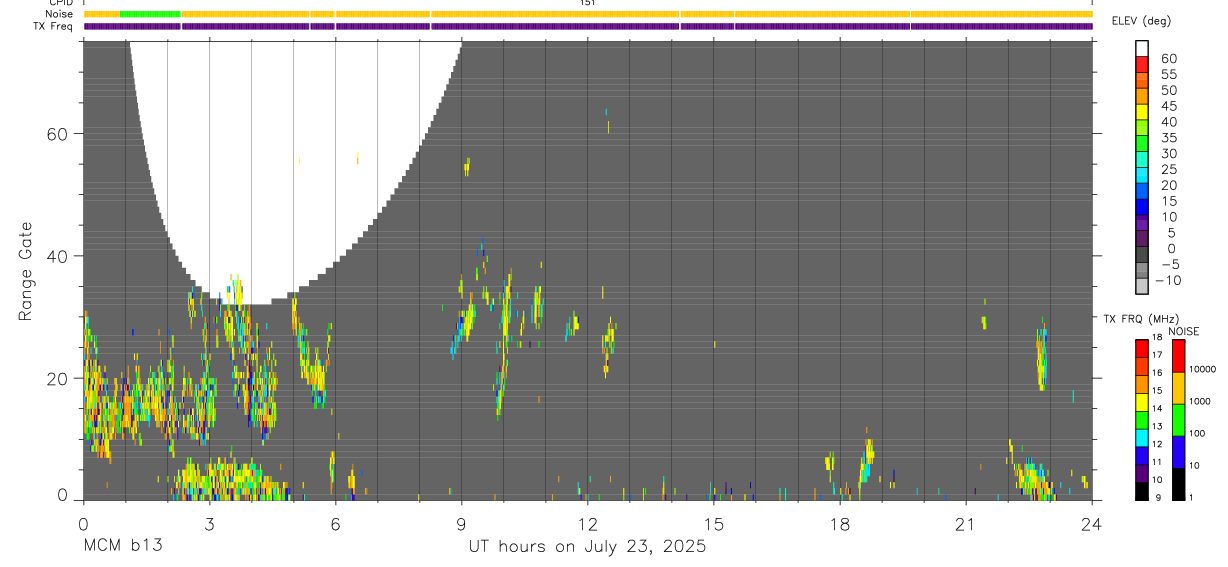The image size is (1228, 567).
Task: Click the '18' tick on UT hours axis
Action: point(839,524)
